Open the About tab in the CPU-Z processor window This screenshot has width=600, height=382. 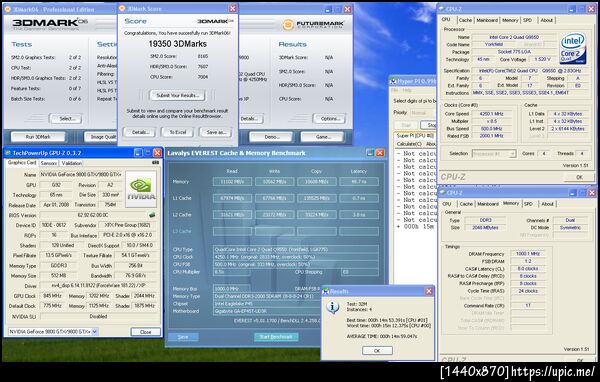546,20
